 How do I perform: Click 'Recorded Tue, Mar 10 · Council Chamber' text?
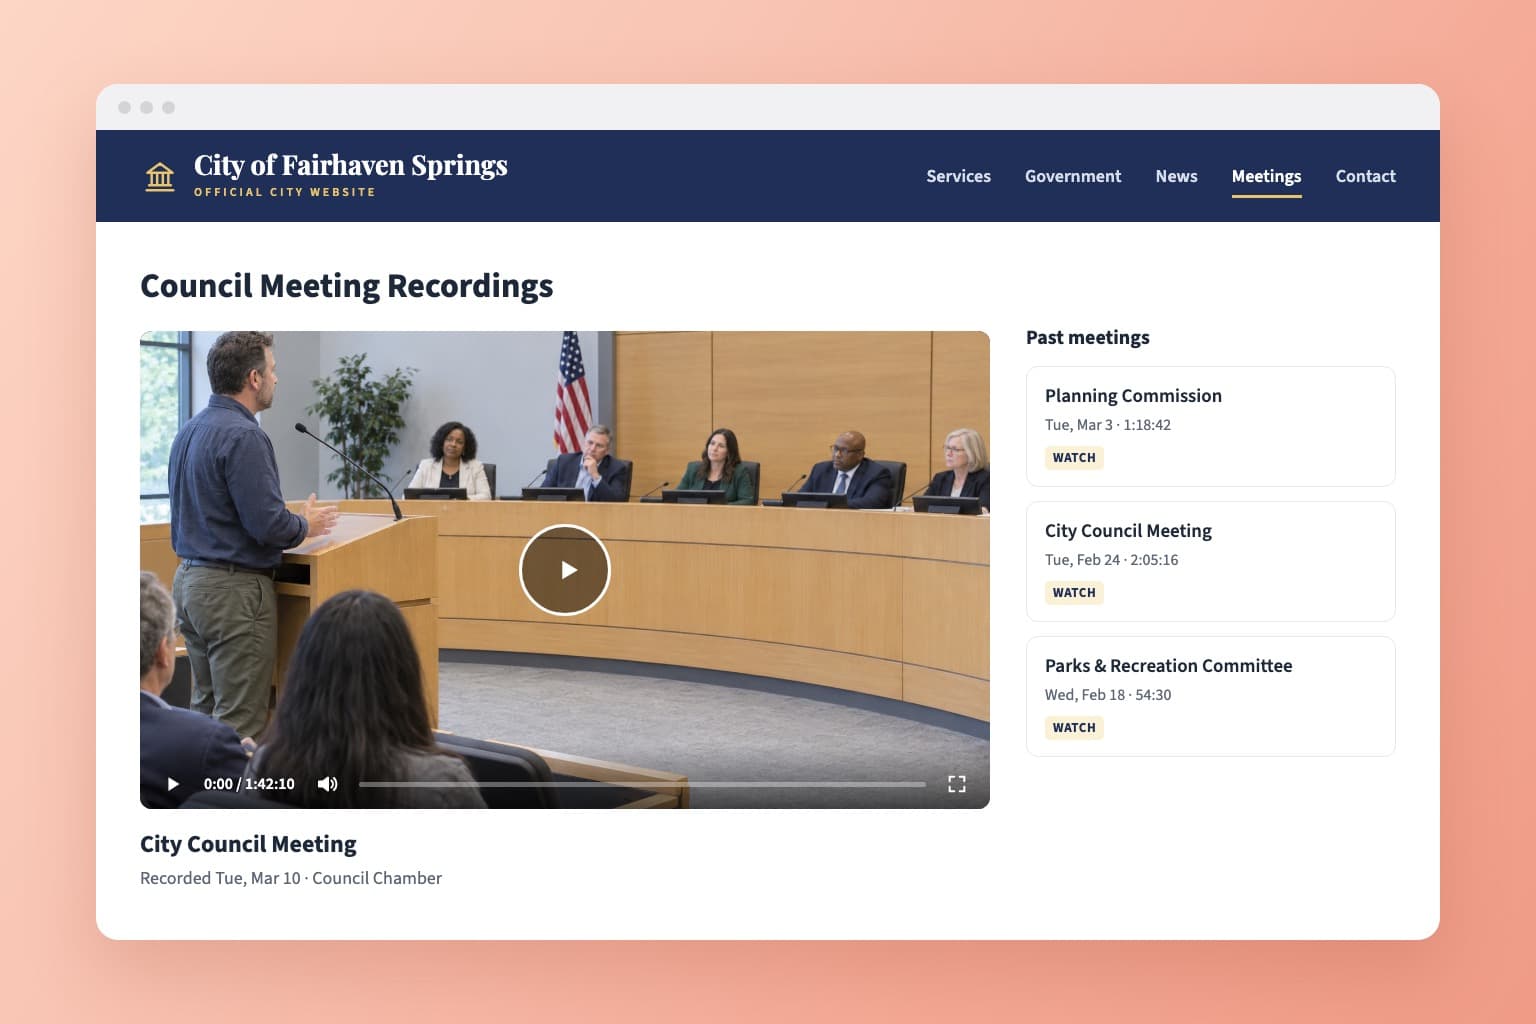coord(291,878)
